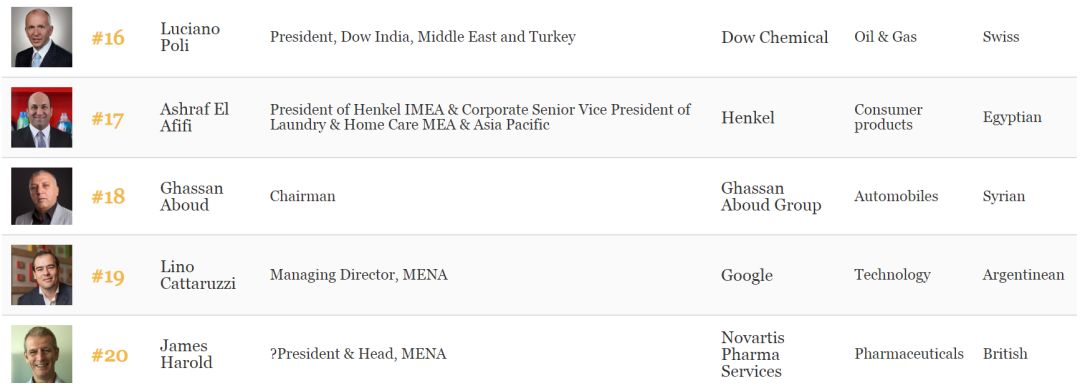
Task: Open James Harold's portrait thumbnail
Action: point(41,354)
